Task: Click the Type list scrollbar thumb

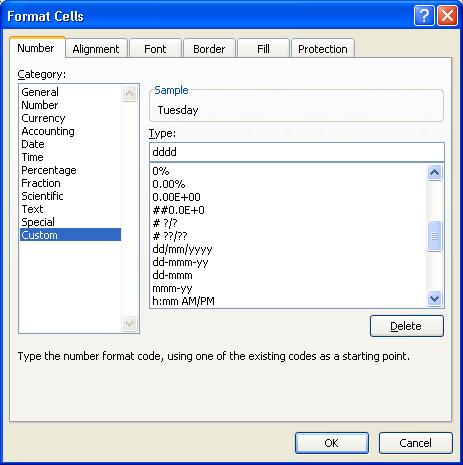Action: pyautogui.click(x=434, y=236)
